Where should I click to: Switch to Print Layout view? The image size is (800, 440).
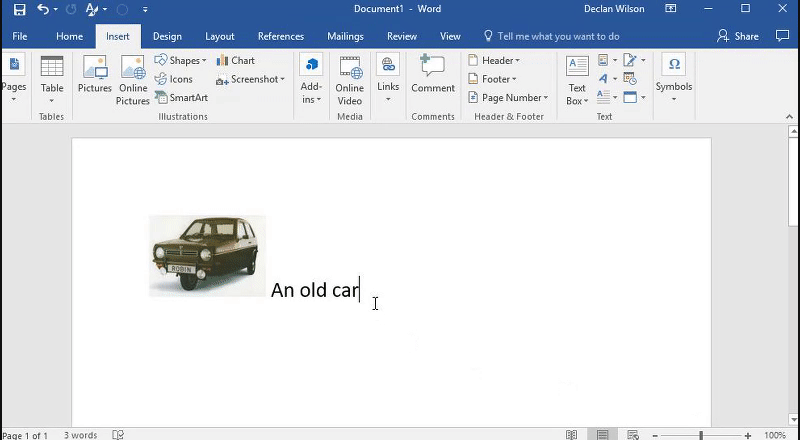603,435
